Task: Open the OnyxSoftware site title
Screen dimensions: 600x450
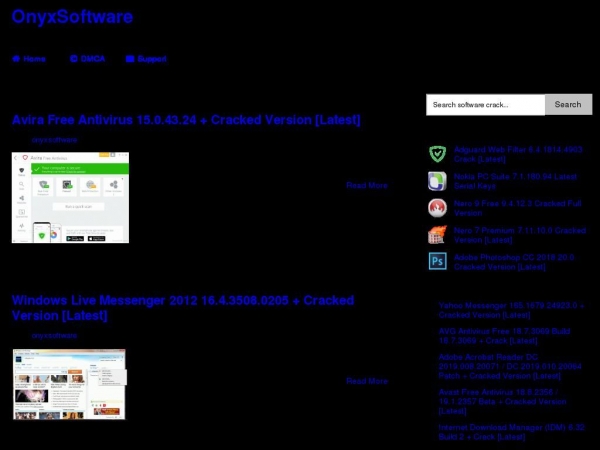Action: (72, 17)
